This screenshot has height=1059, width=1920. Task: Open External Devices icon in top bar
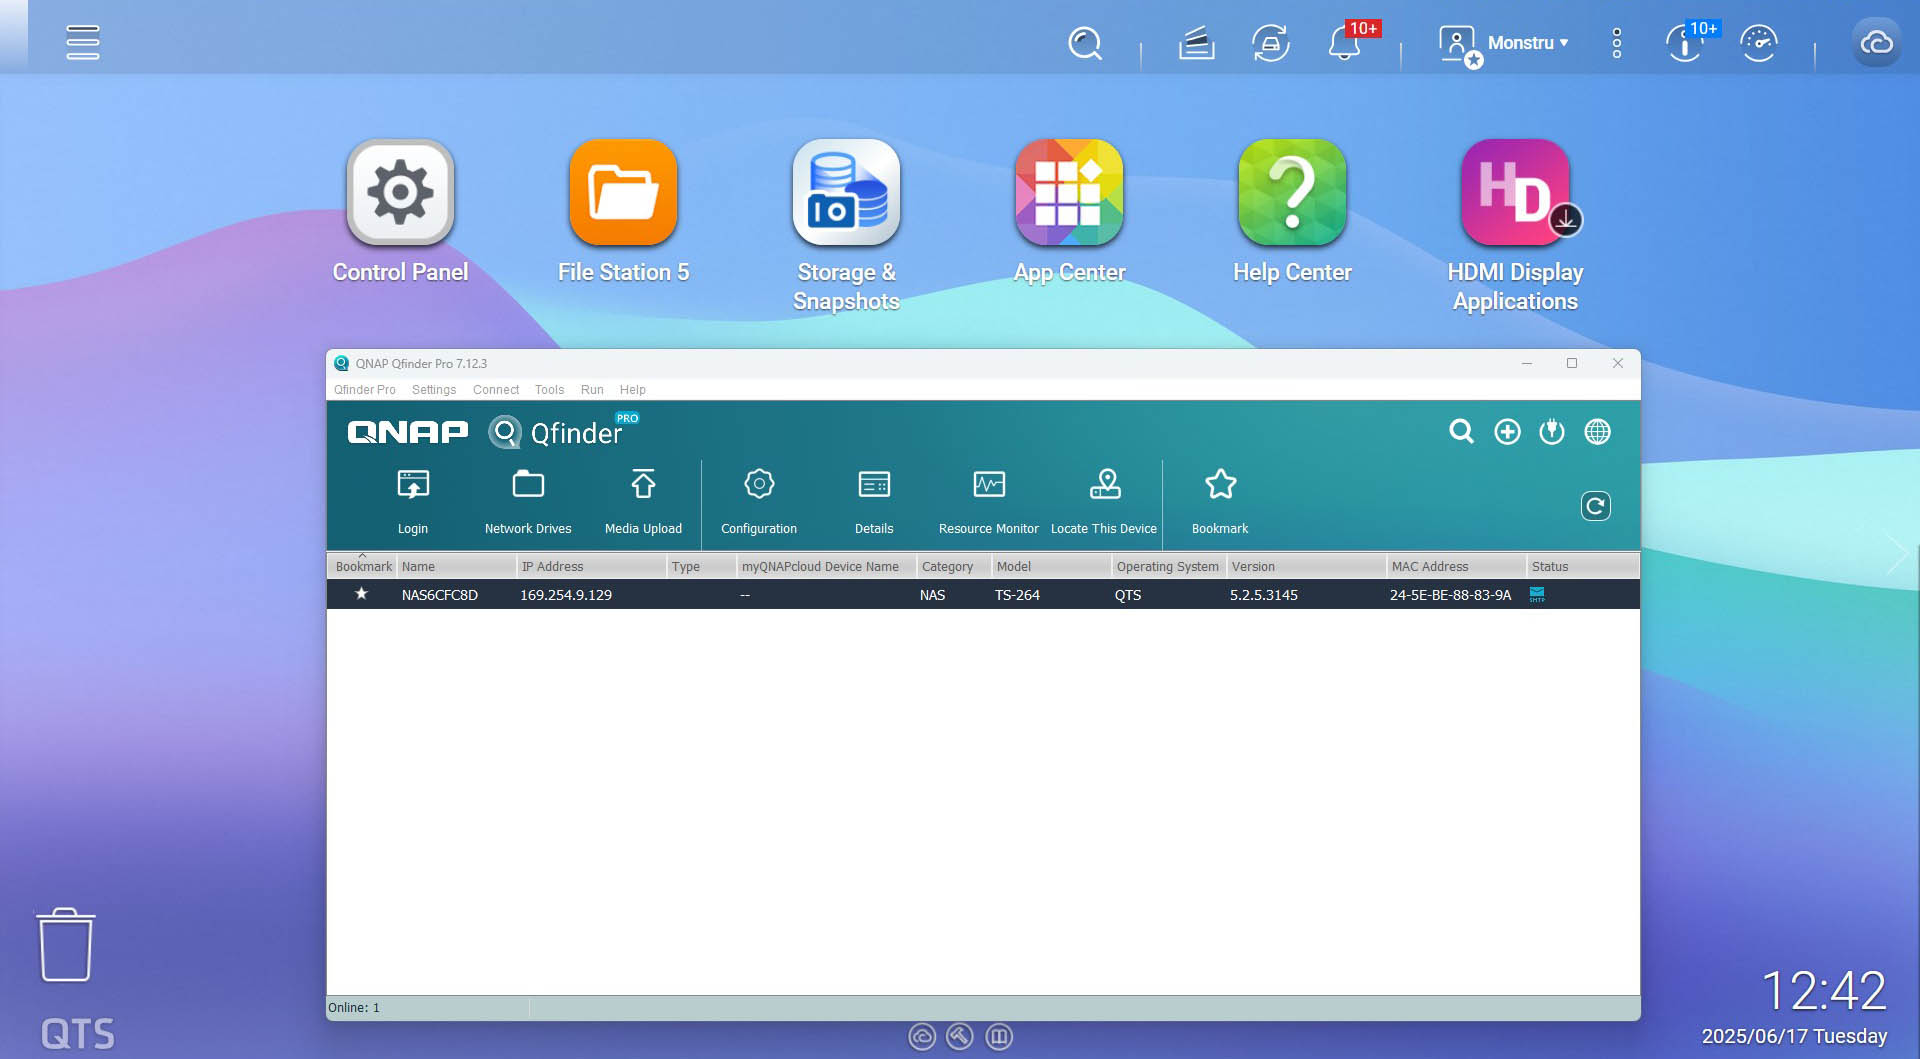(1270, 43)
